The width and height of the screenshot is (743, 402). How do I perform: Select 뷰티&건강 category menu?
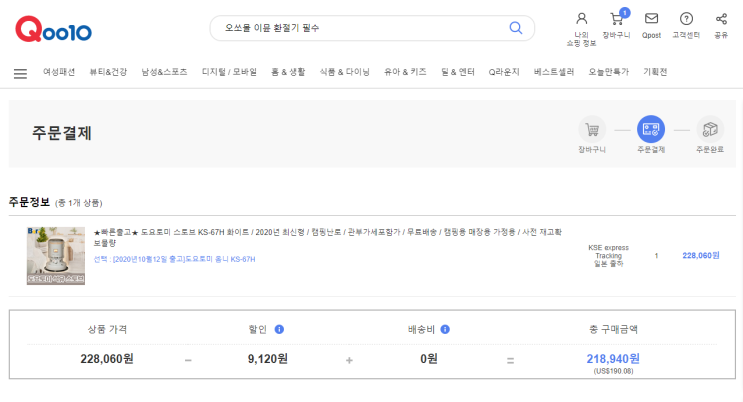[109, 72]
